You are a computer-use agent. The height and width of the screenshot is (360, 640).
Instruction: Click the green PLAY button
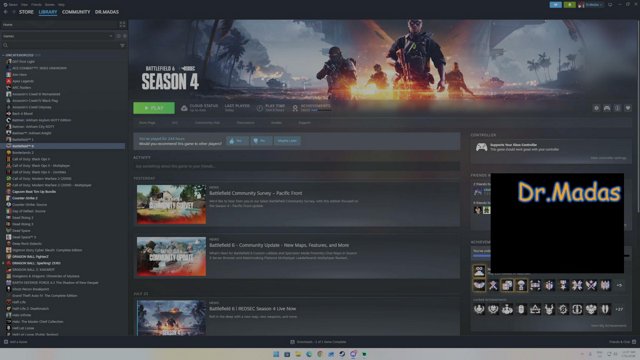point(154,108)
